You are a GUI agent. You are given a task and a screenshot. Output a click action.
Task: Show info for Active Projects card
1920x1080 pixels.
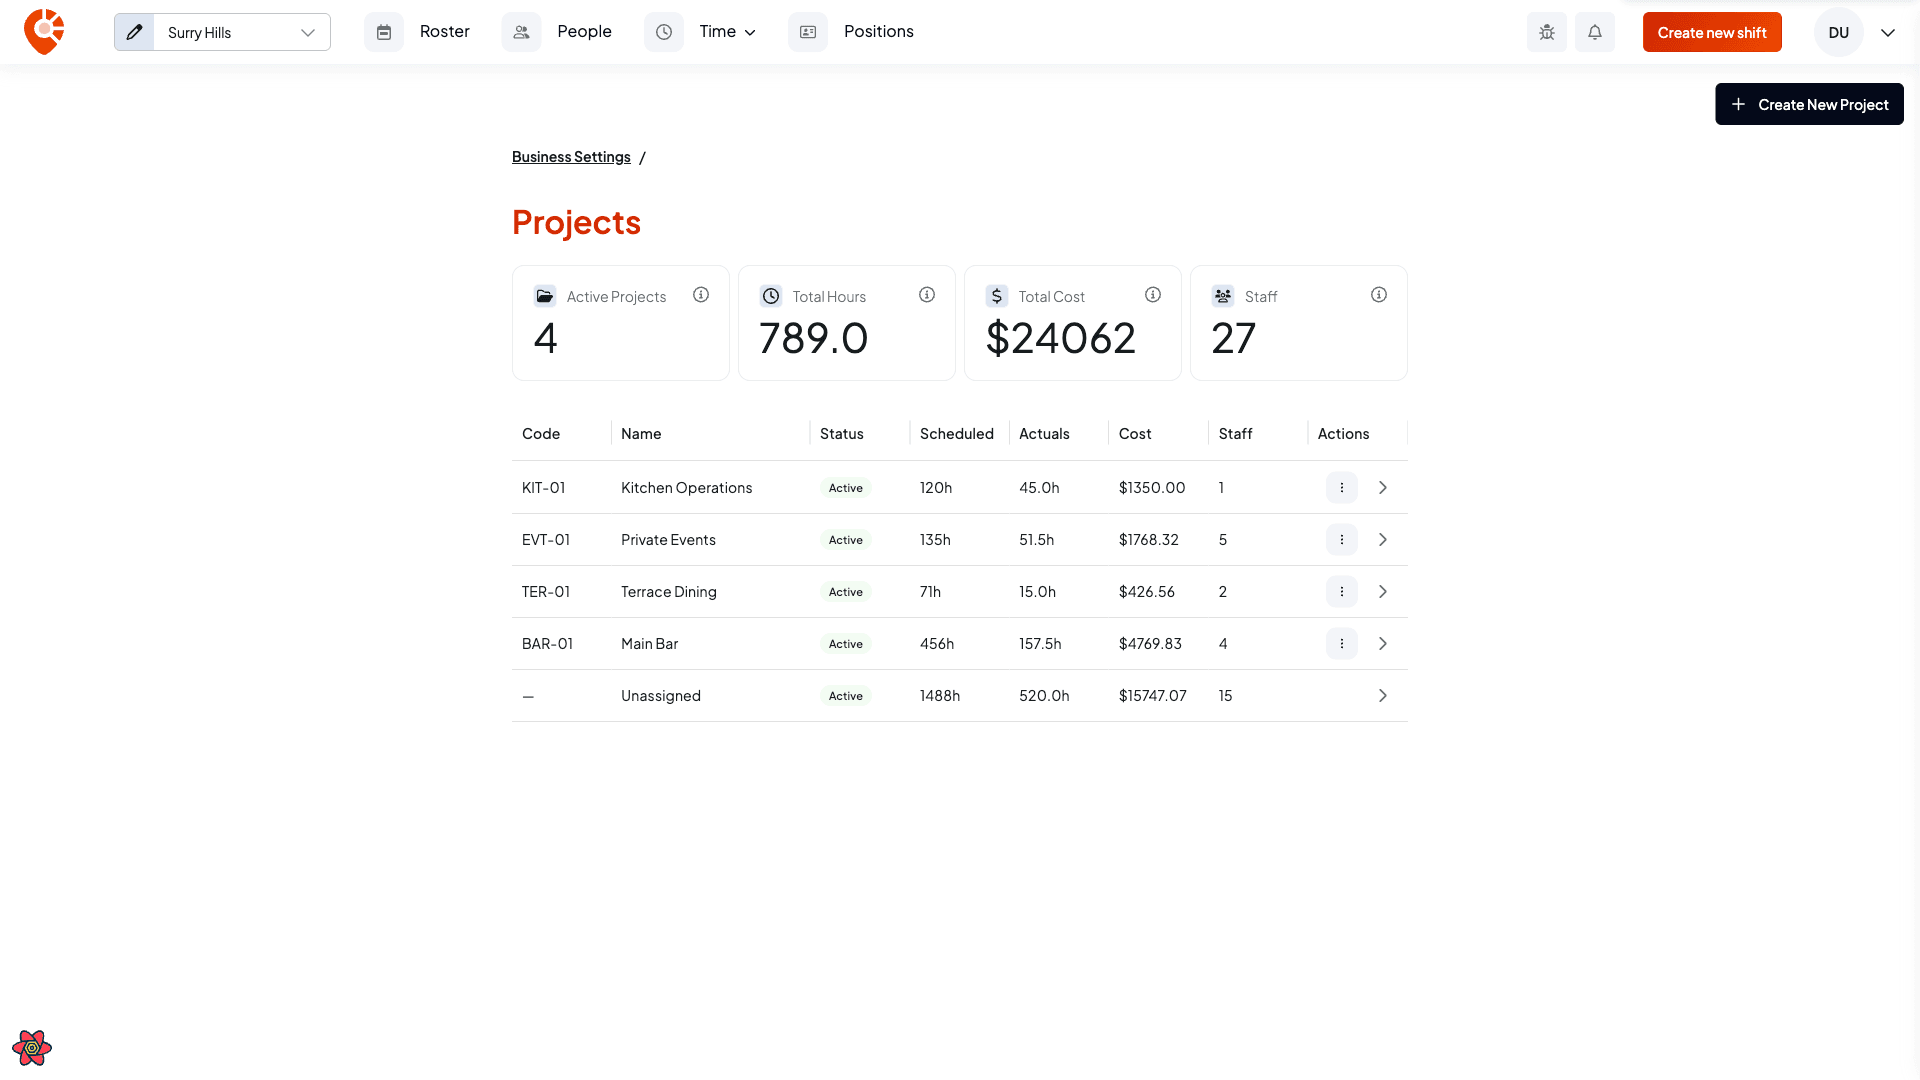coord(701,295)
